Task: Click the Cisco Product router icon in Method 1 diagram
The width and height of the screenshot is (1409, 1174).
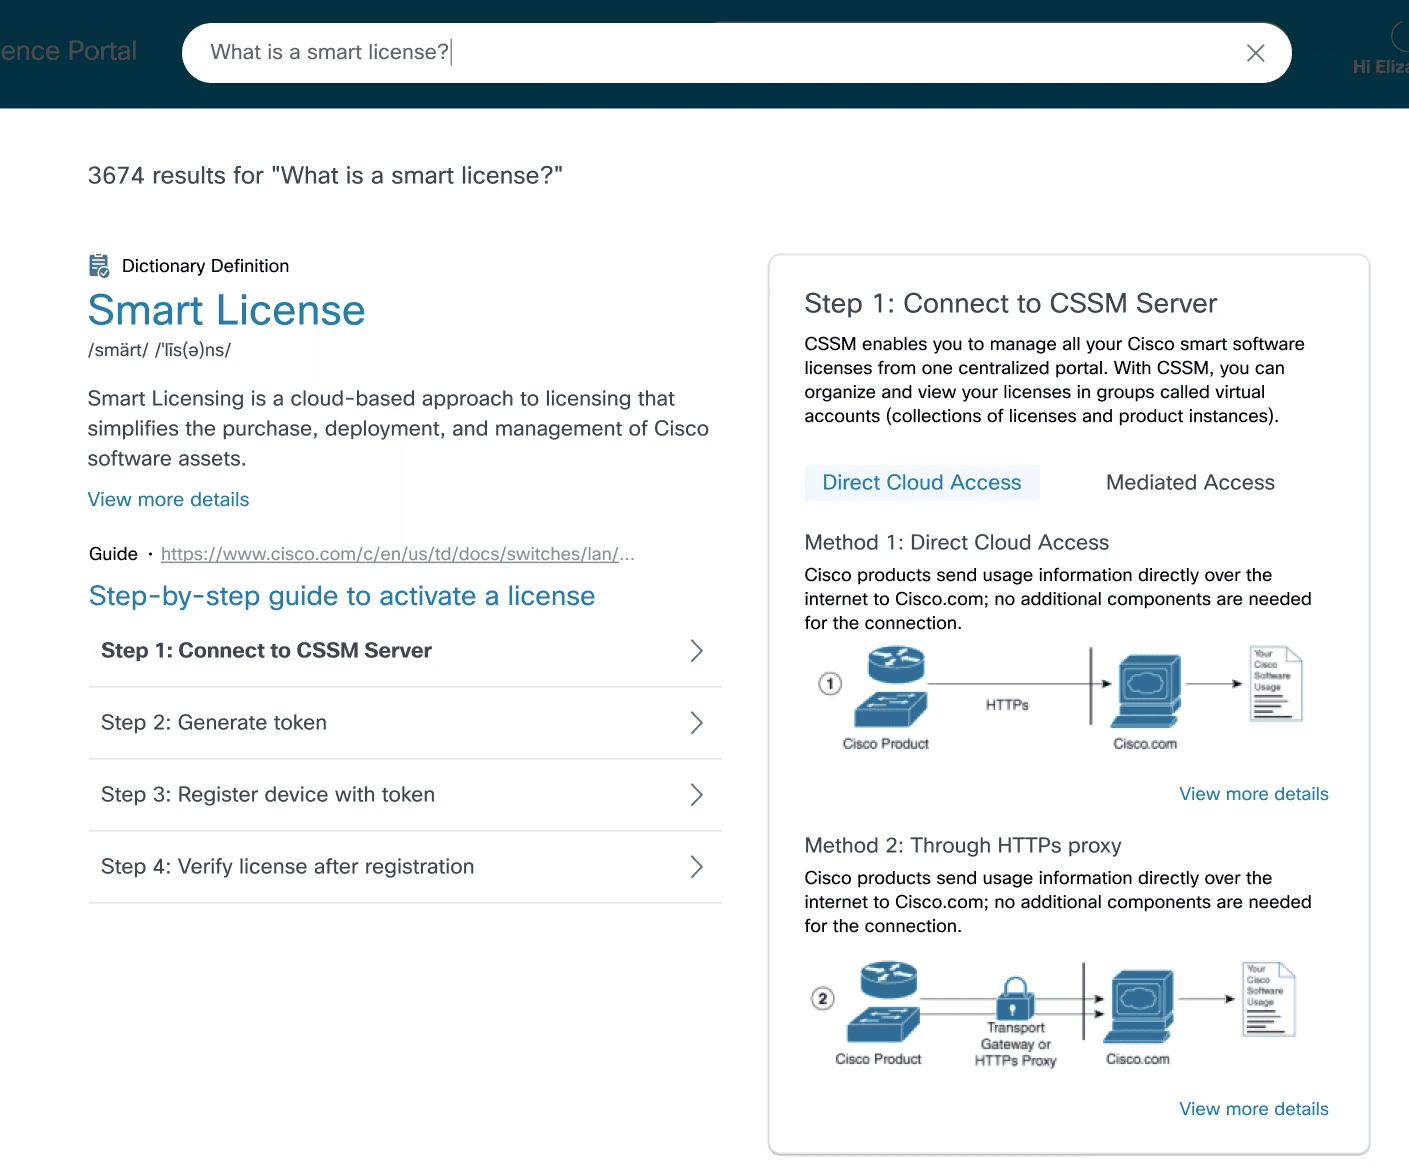Action: point(896,665)
